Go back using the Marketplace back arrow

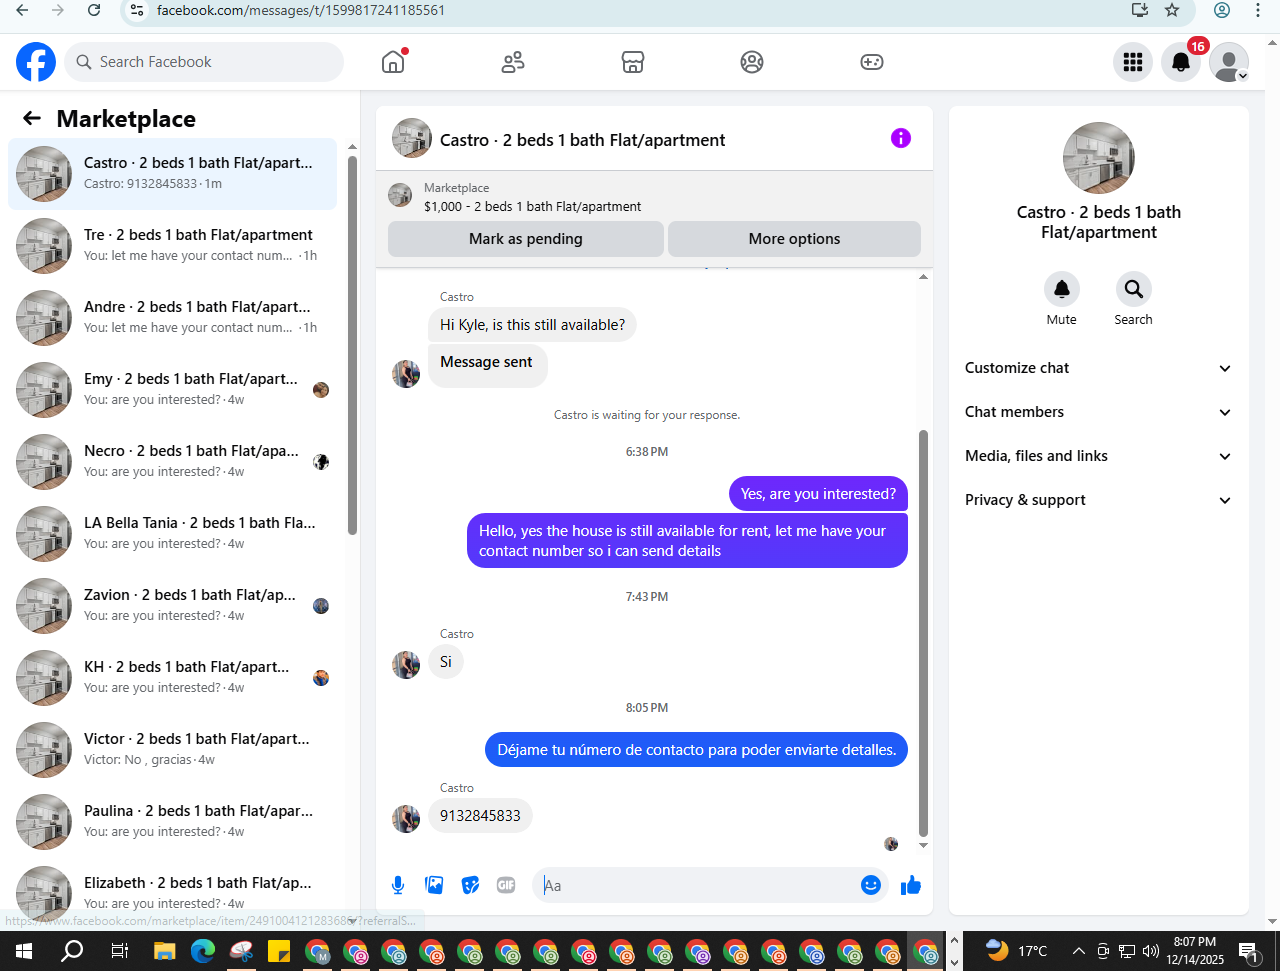32,118
